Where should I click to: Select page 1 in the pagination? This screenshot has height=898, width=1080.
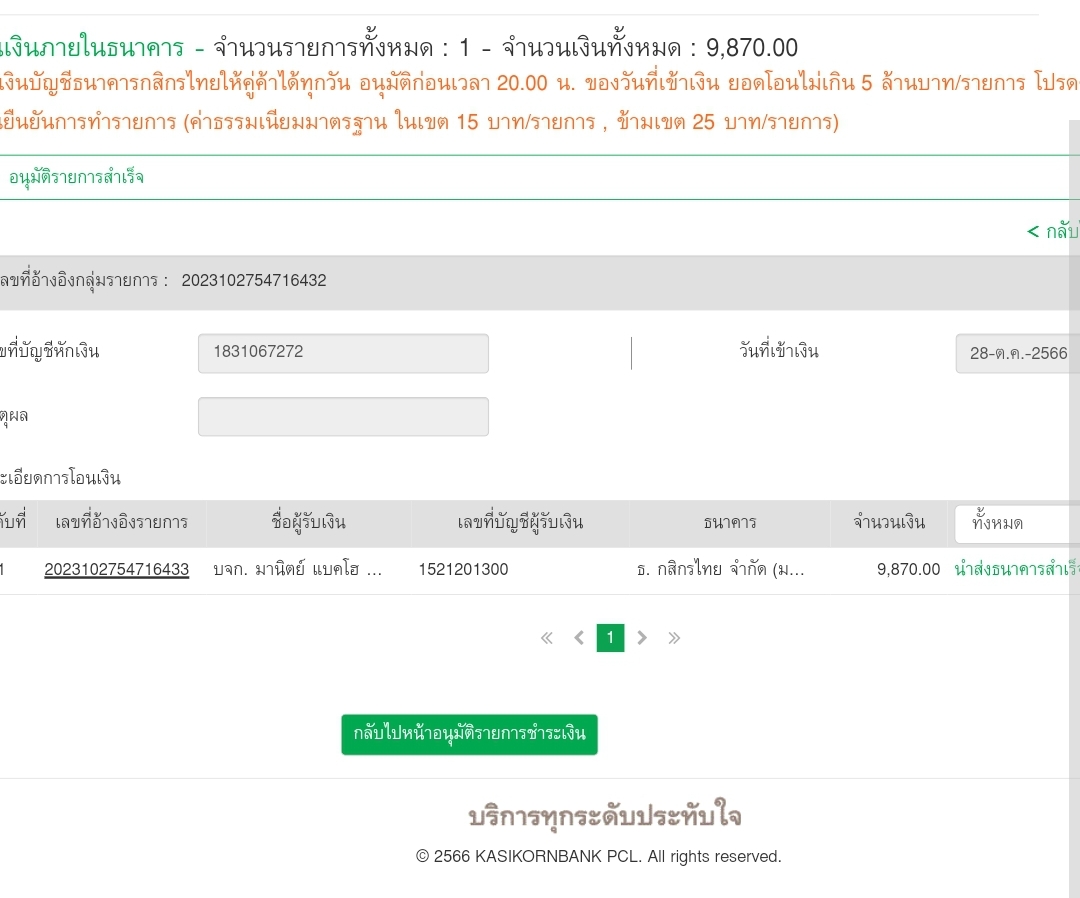click(x=610, y=638)
